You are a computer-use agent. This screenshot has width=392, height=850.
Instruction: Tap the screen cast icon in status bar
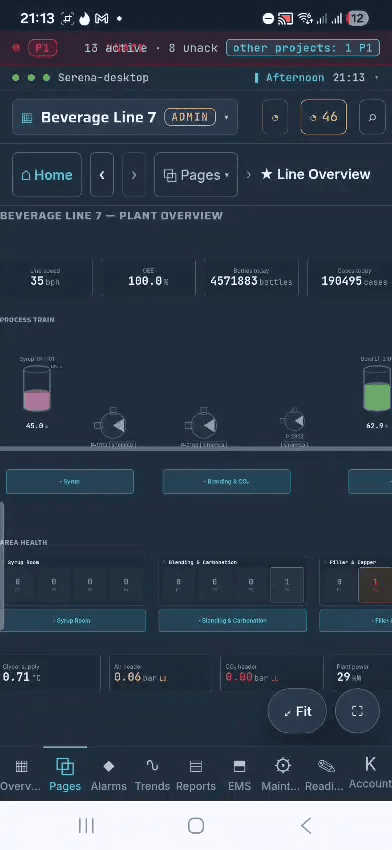pyautogui.click(x=286, y=19)
